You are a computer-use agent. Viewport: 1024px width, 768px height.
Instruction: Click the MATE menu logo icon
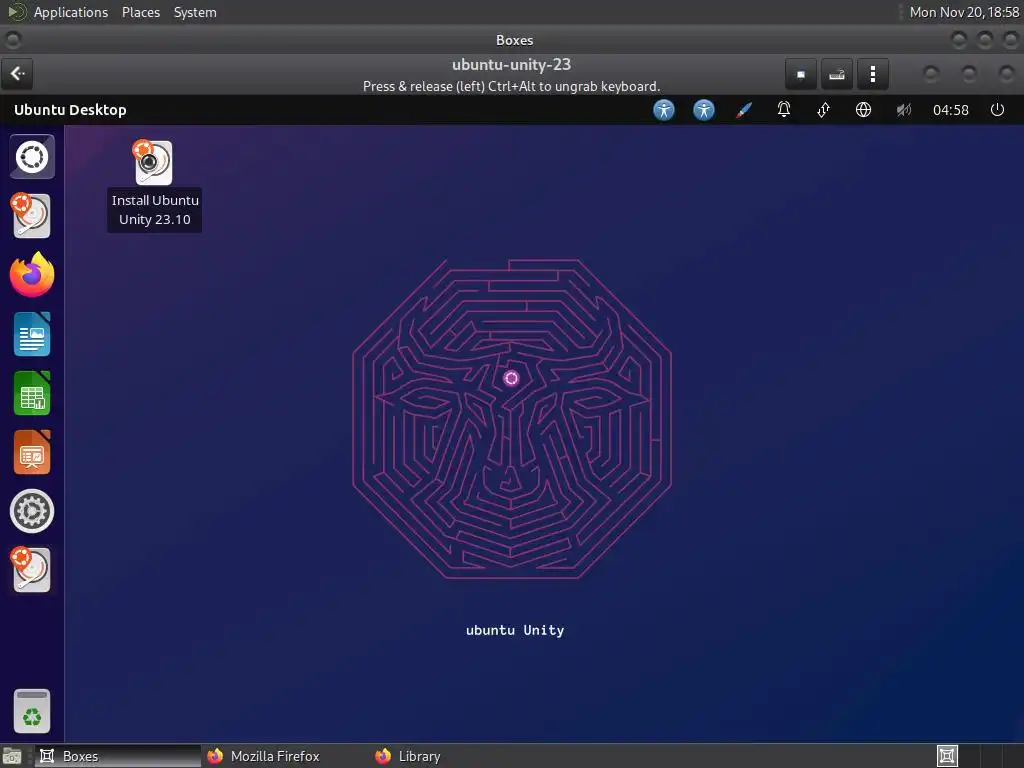click(x=16, y=12)
